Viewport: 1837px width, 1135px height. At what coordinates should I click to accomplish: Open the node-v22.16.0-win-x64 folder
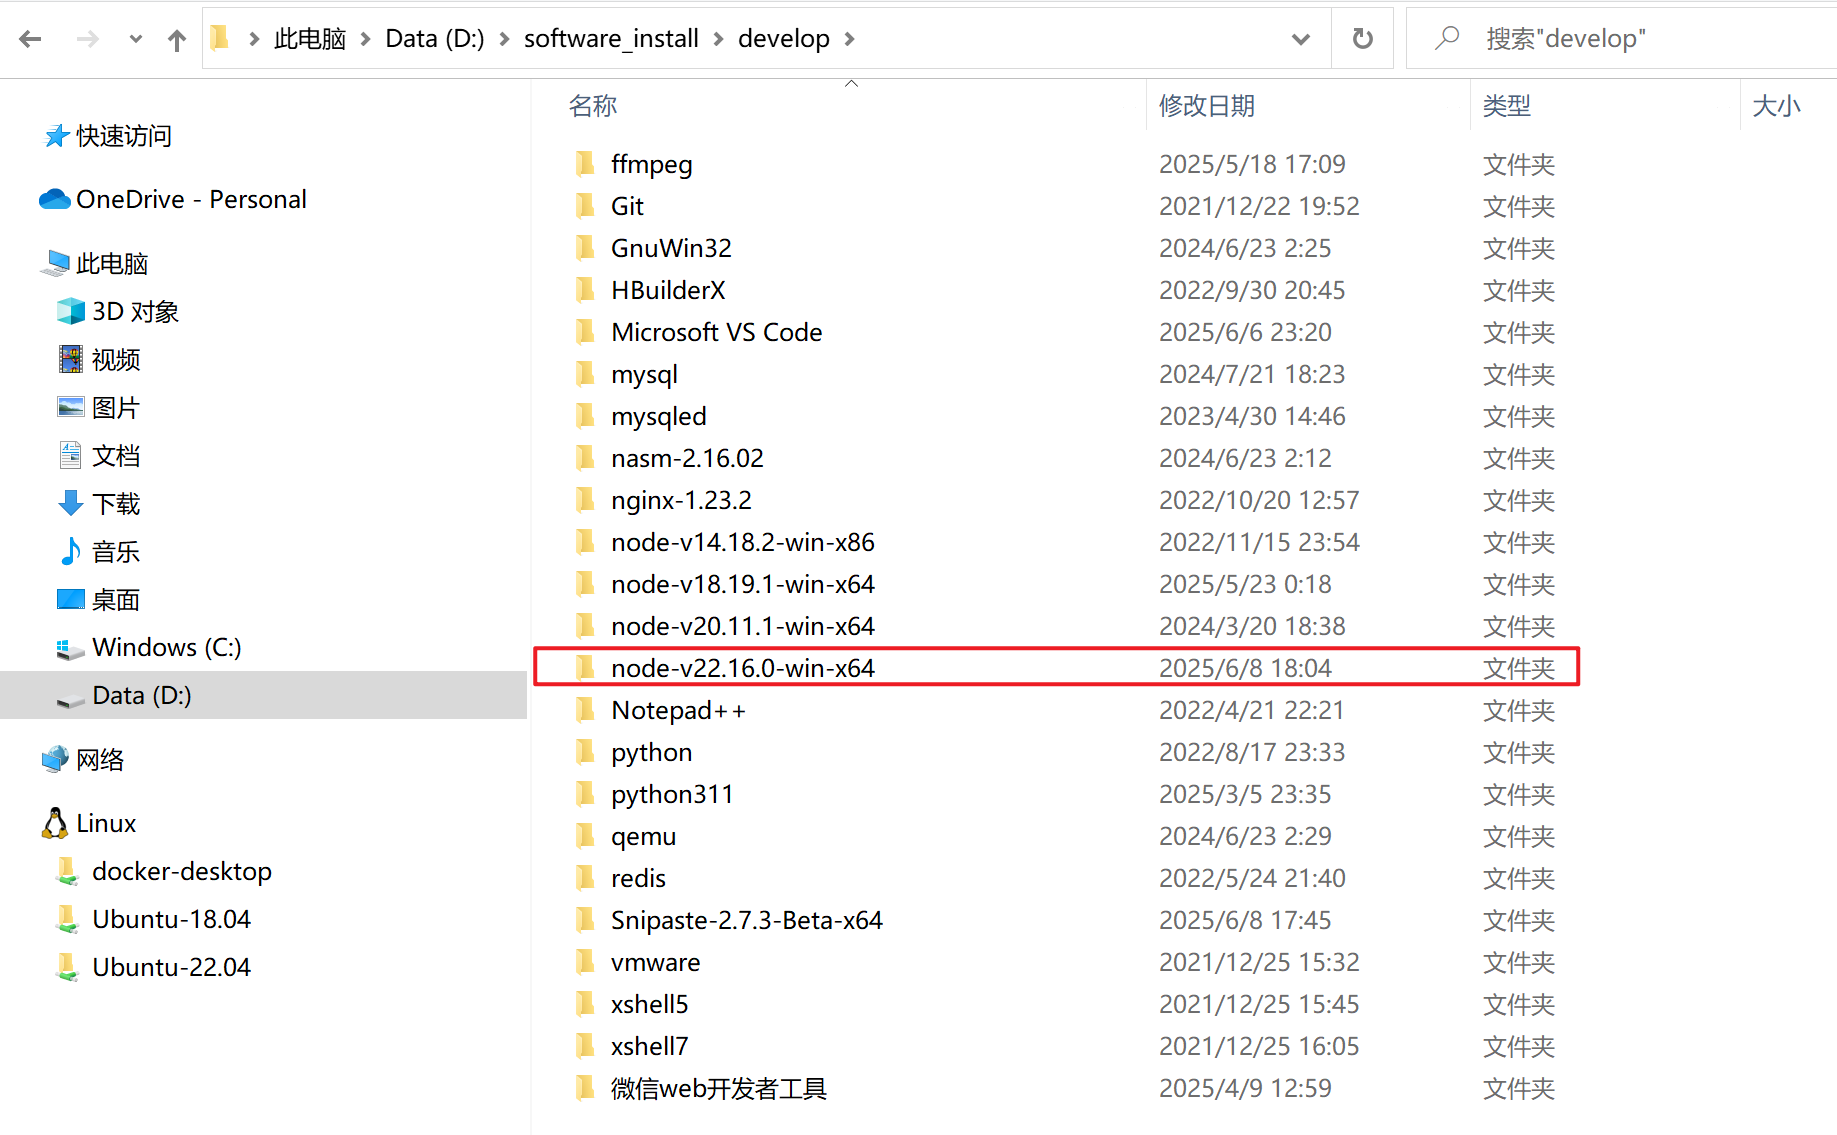[743, 667]
